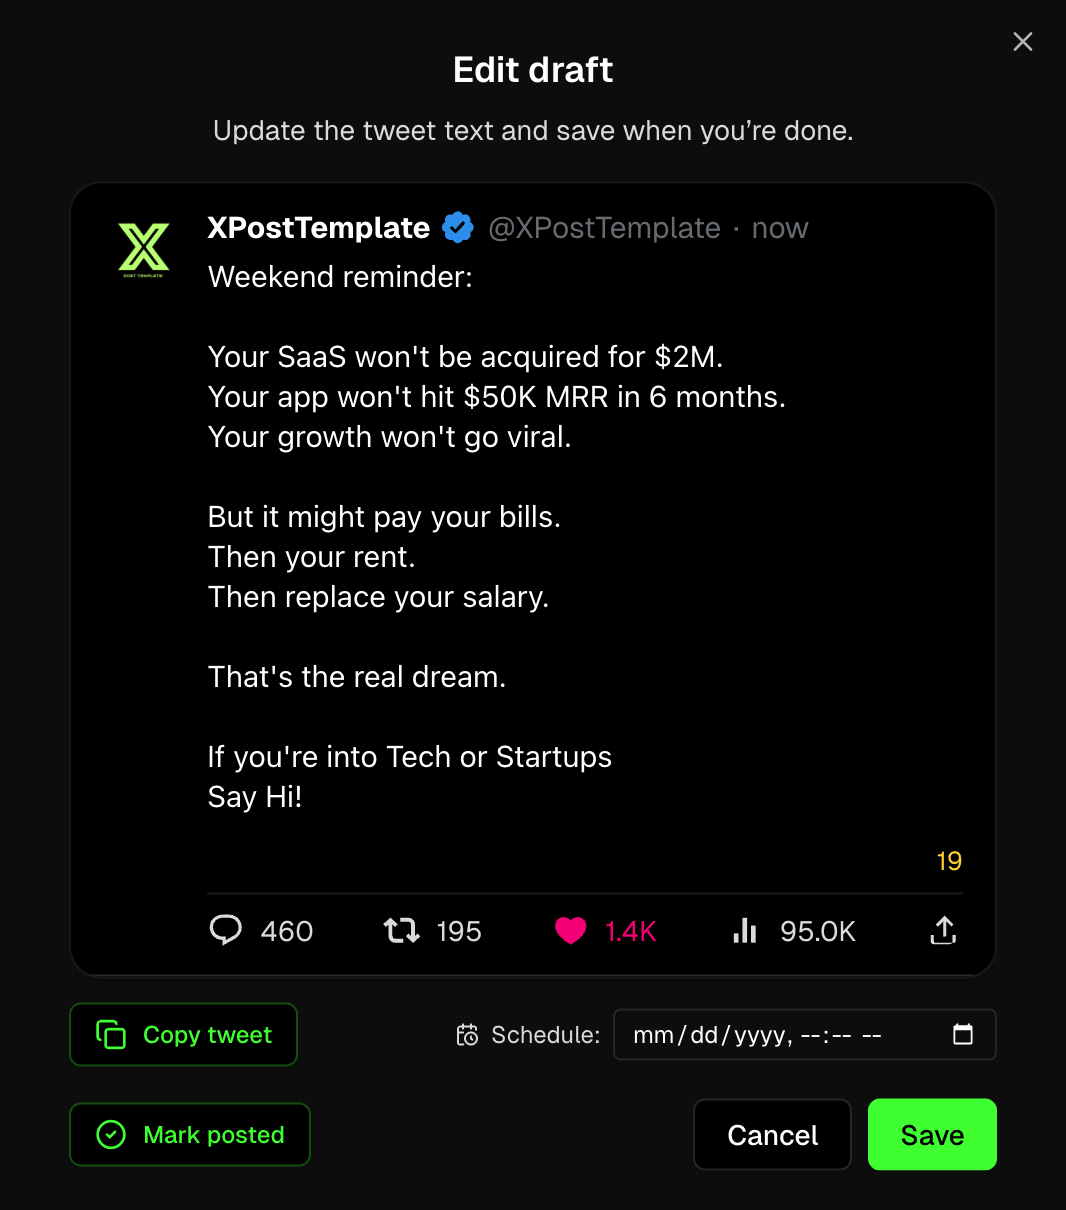Click the checkmark icon in Mark posted

point(112,1134)
